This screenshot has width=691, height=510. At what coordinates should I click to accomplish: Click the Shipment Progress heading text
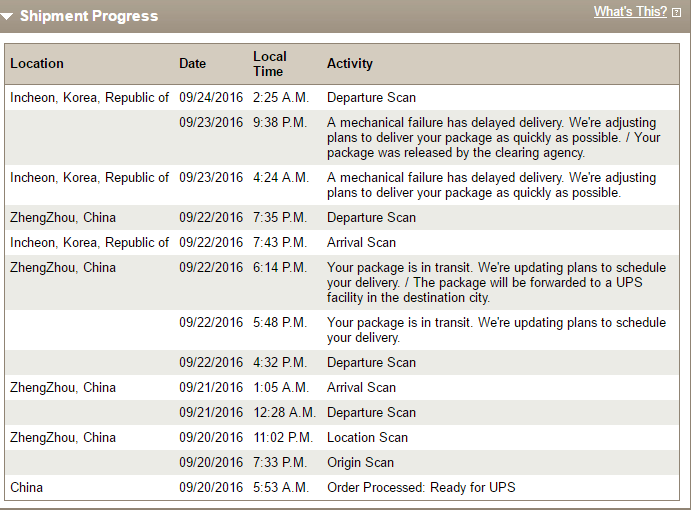(x=89, y=16)
